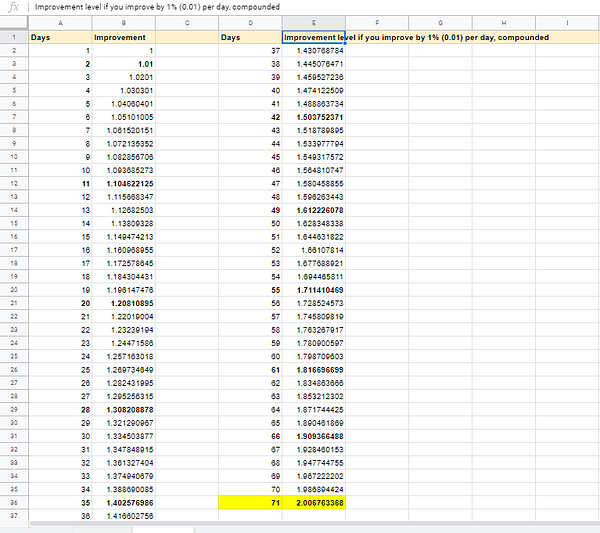The width and height of the screenshot is (600, 533).
Task: Select column H header
Action: 504,23
